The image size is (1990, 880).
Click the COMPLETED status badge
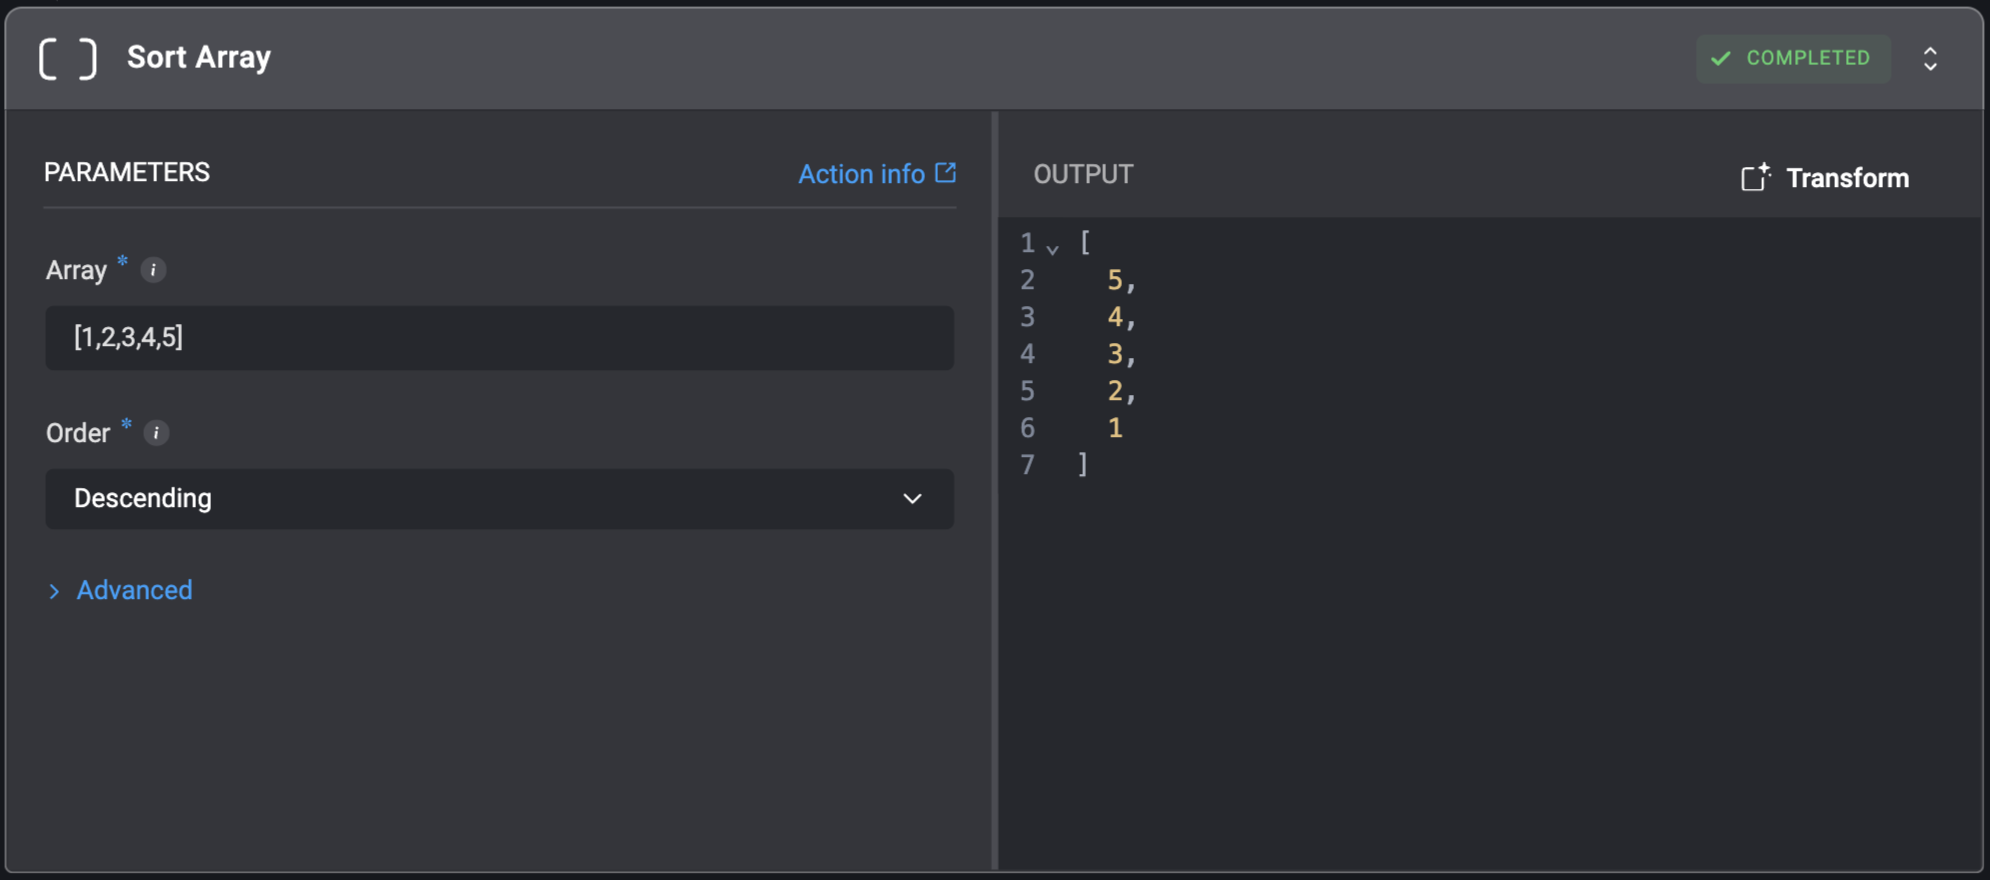tap(1792, 58)
